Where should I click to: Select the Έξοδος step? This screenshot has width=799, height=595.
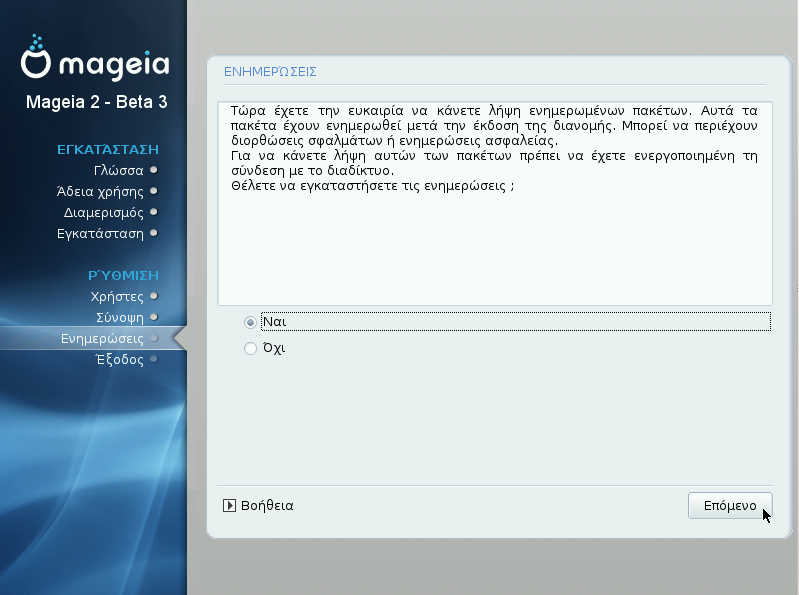[120, 359]
